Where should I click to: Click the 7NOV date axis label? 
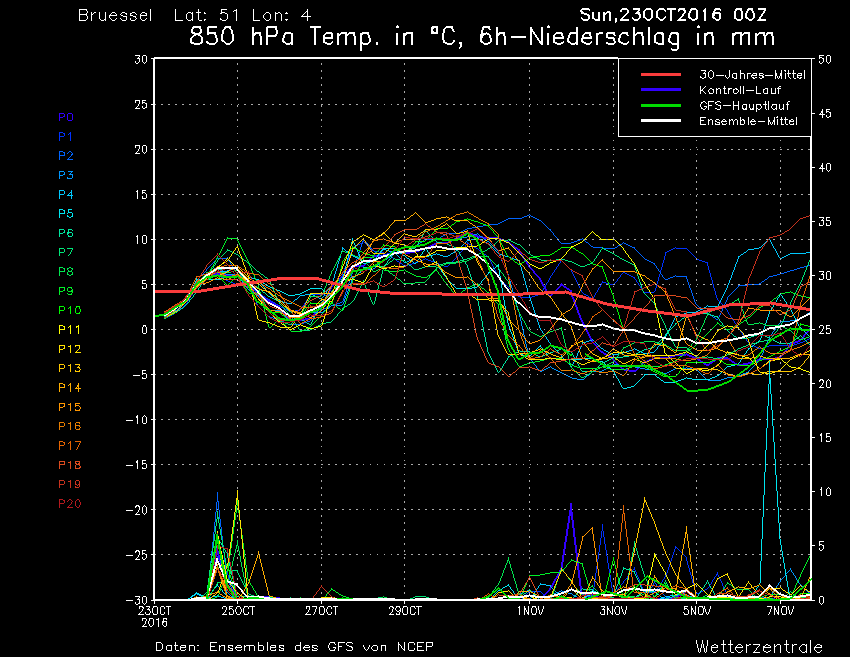coord(781,611)
